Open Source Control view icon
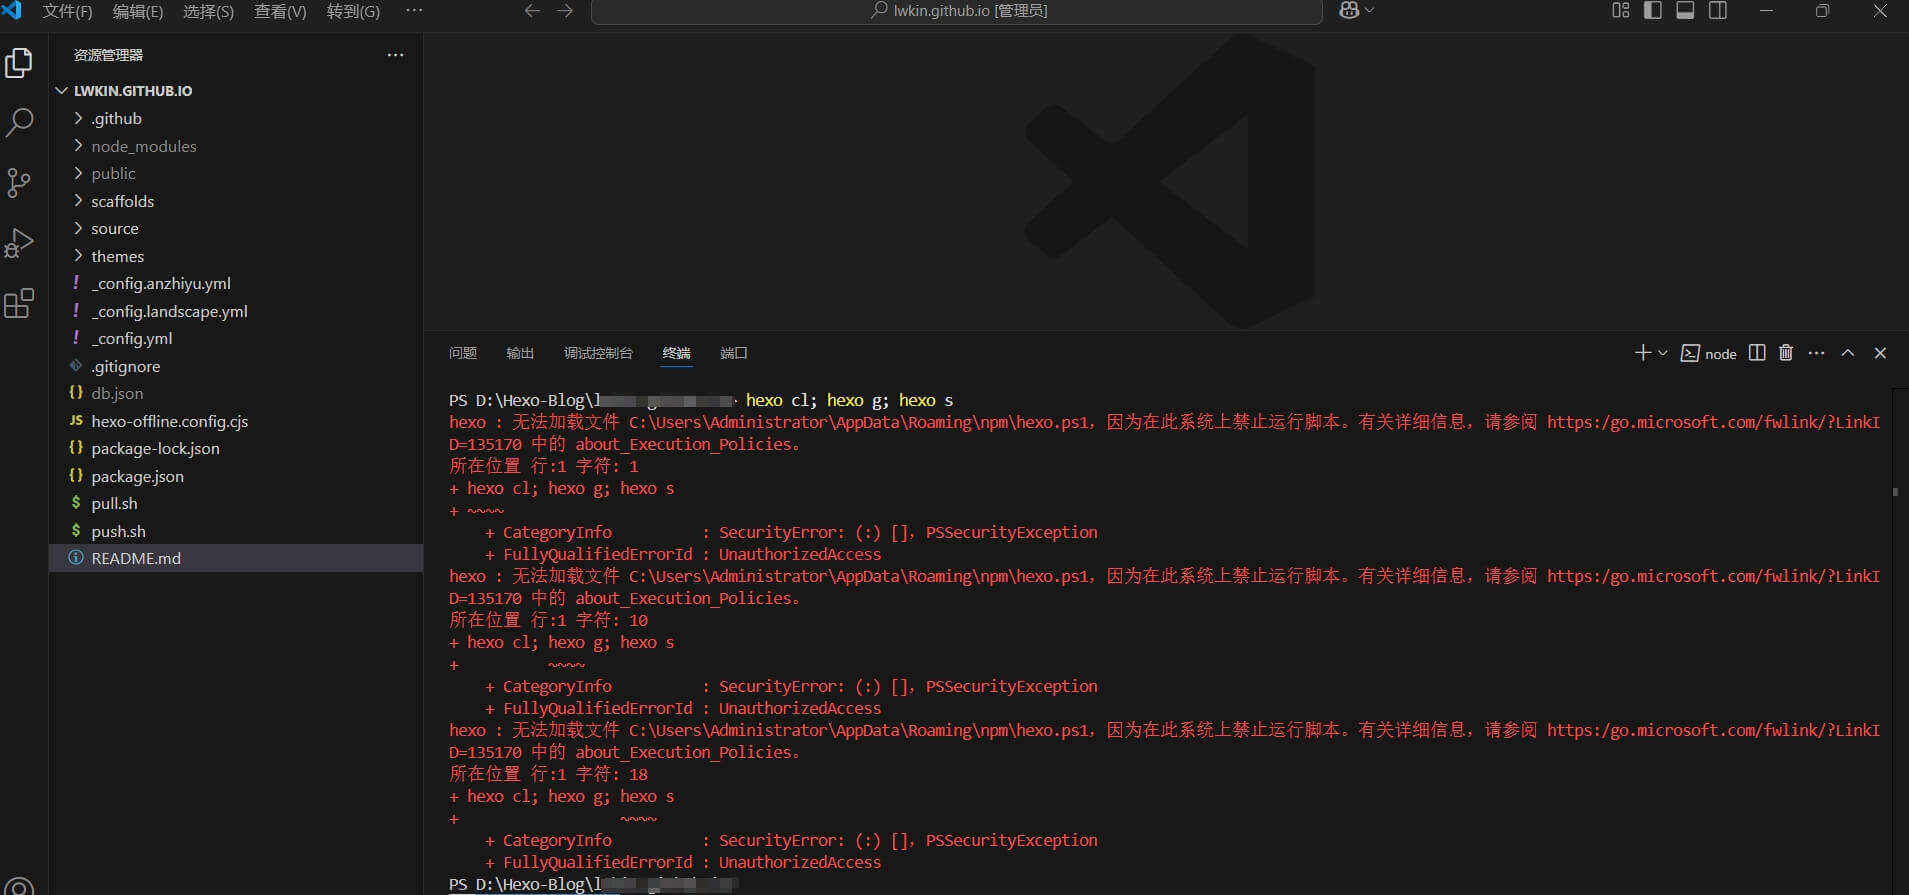 (x=19, y=183)
